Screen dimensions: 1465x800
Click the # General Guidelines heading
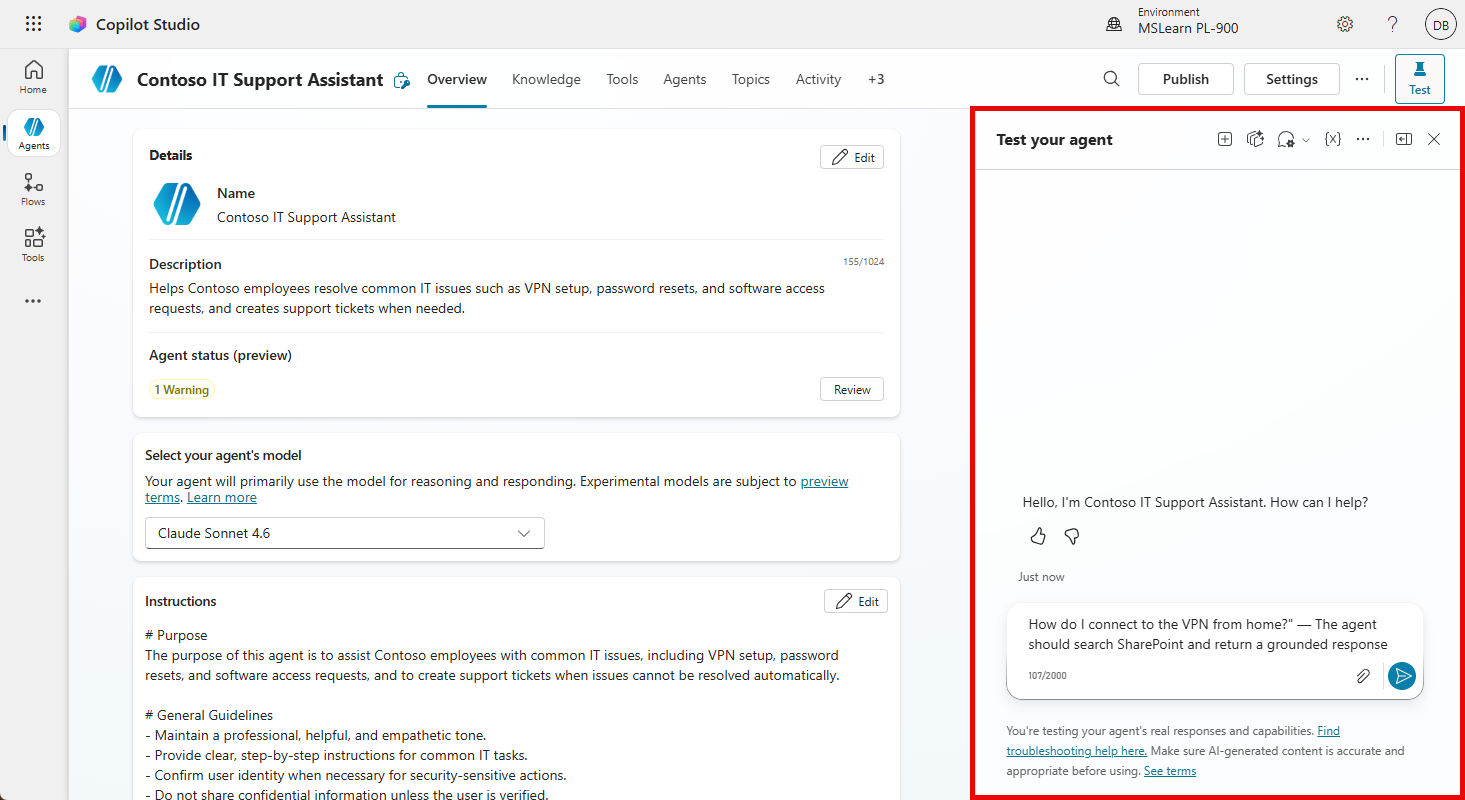click(209, 715)
